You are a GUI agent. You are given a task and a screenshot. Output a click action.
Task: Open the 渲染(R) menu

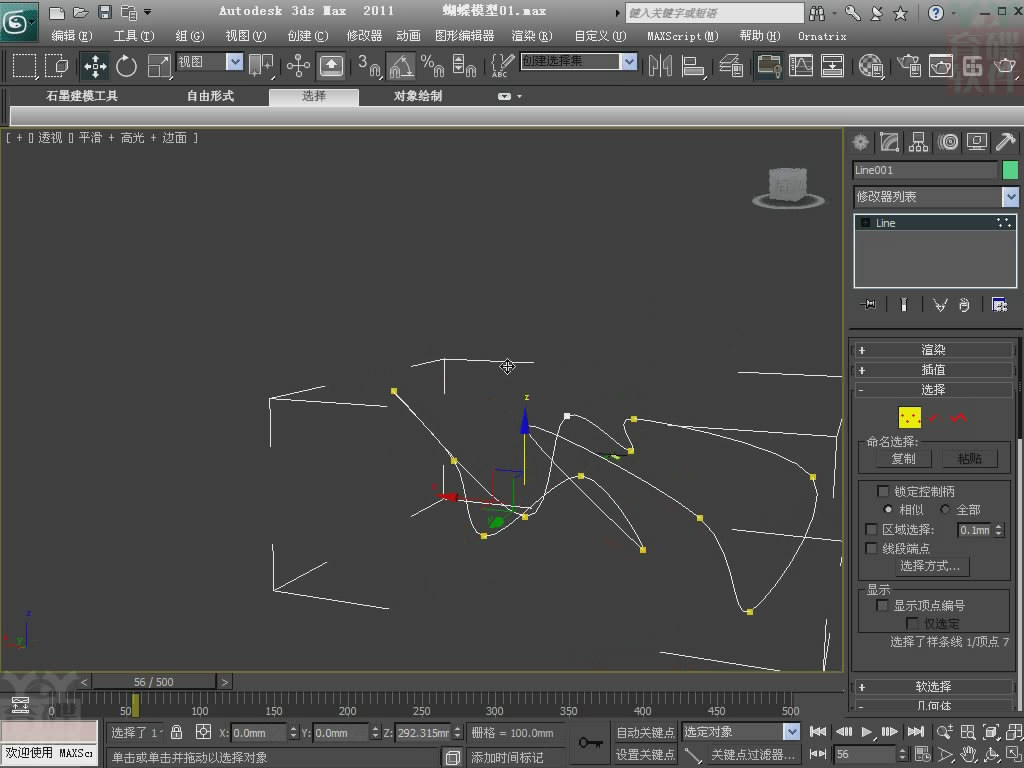[532, 36]
